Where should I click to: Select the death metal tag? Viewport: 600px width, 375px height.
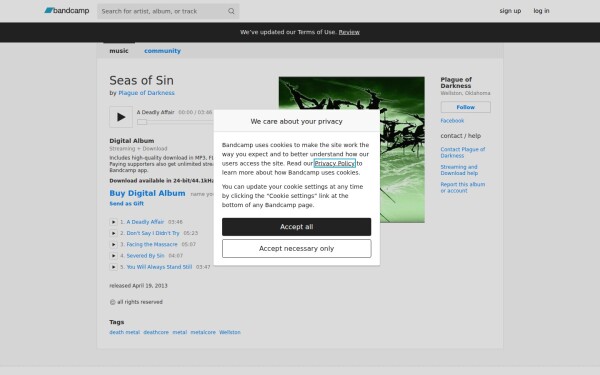coord(124,332)
